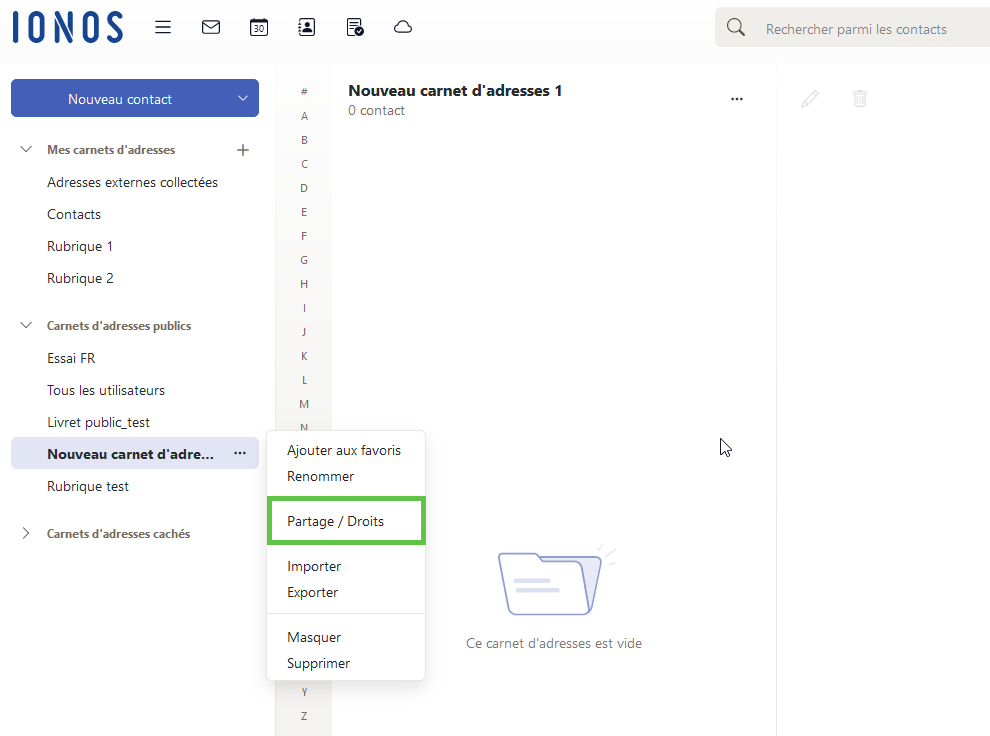Screen dimensions: 990x736
Task: Click the ellipsis next to Nouveau carnet d'adre...
Action: [240, 453]
